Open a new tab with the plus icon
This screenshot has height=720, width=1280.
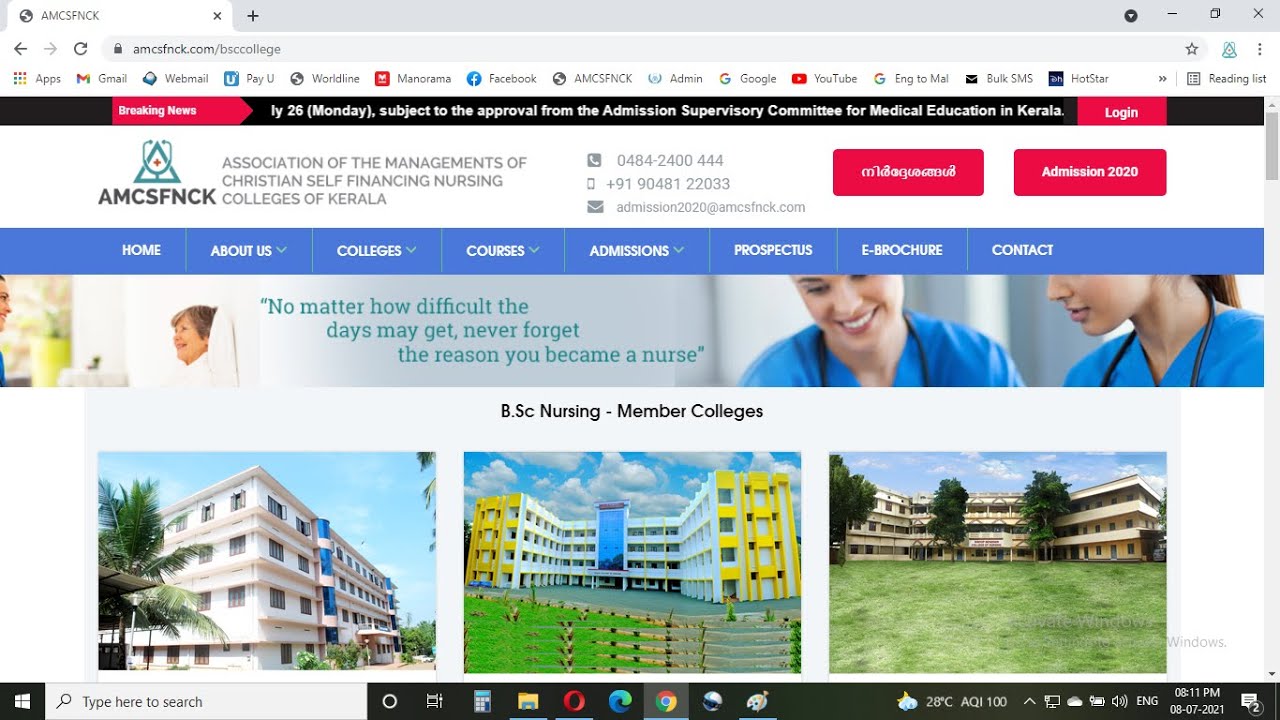(x=253, y=16)
